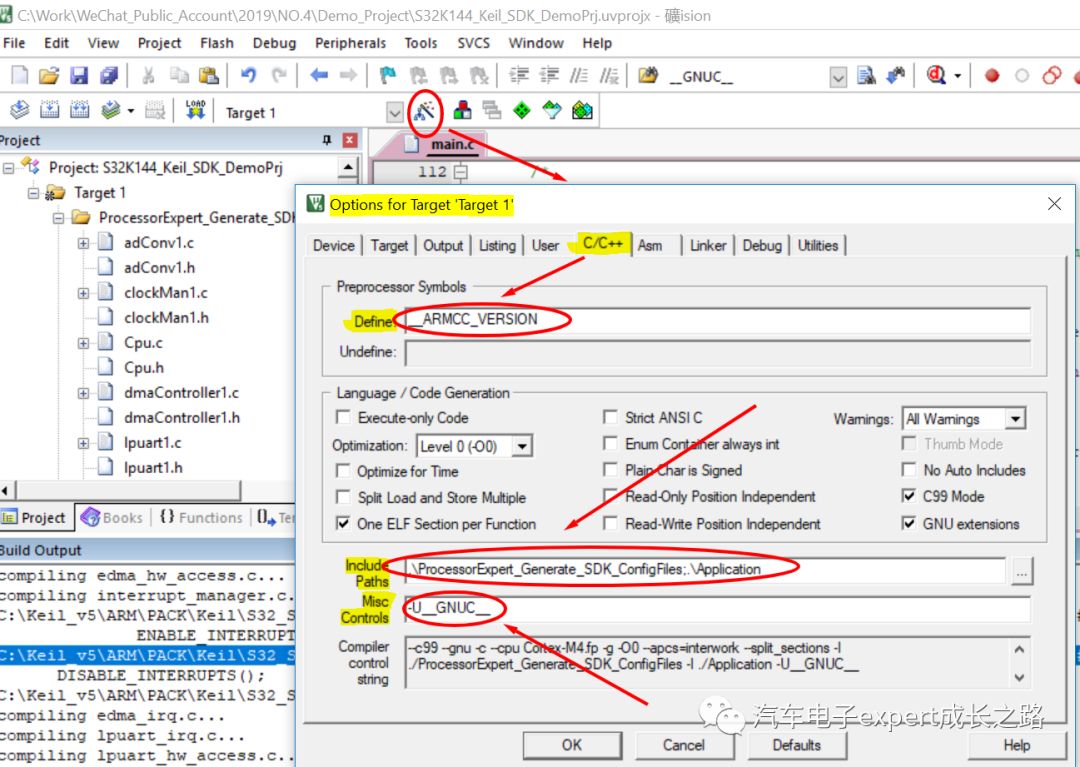Click the OK button
1080x767 pixels.
(x=572, y=745)
